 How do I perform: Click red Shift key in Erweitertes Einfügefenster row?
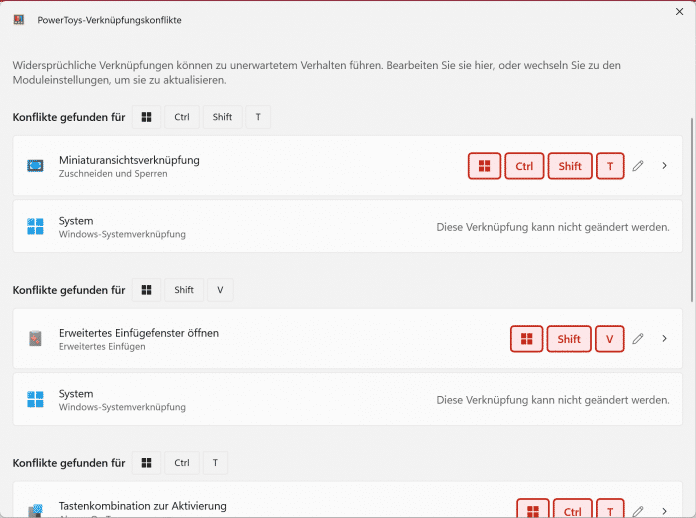pyautogui.click(x=569, y=339)
